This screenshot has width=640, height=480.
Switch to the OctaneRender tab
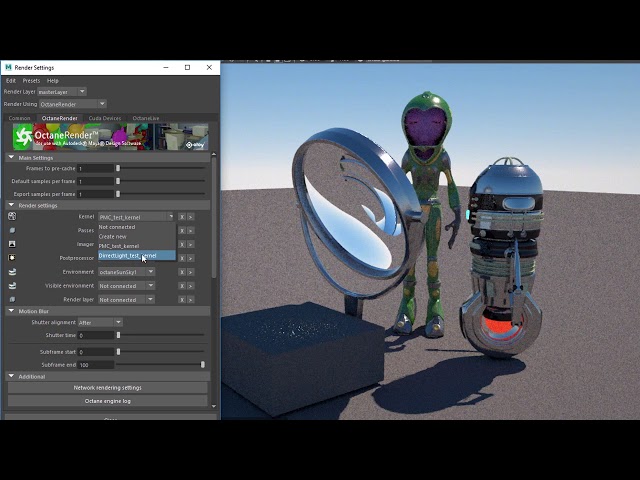(x=60, y=118)
